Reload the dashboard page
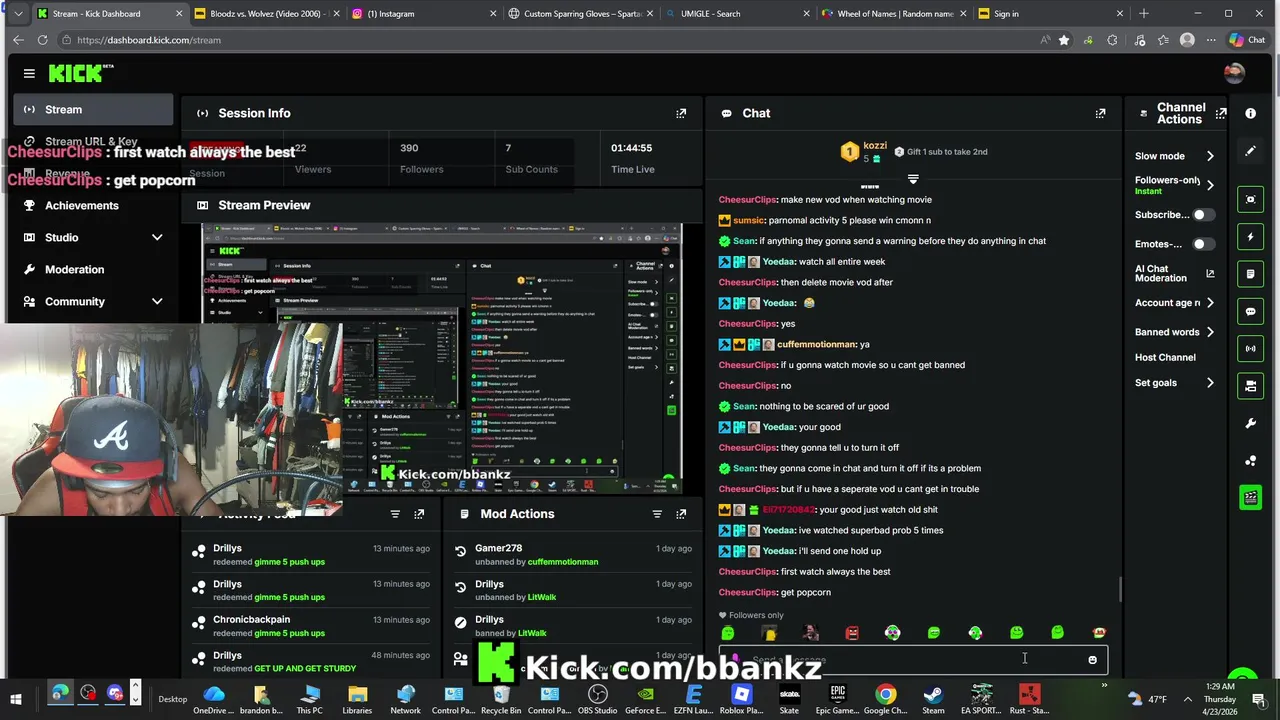The width and height of the screenshot is (1280, 720). [x=42, y=40]
